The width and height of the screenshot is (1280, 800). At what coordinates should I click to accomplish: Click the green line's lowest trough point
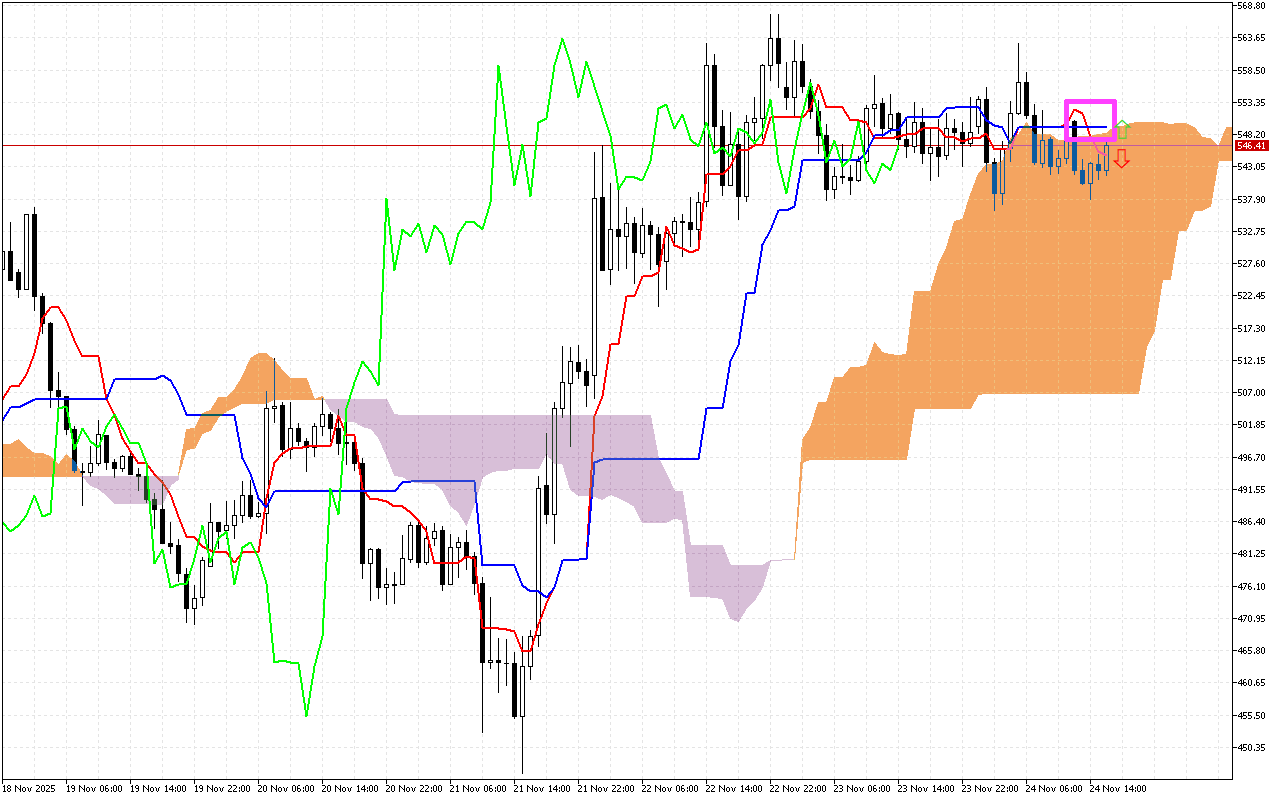point(306,715)
